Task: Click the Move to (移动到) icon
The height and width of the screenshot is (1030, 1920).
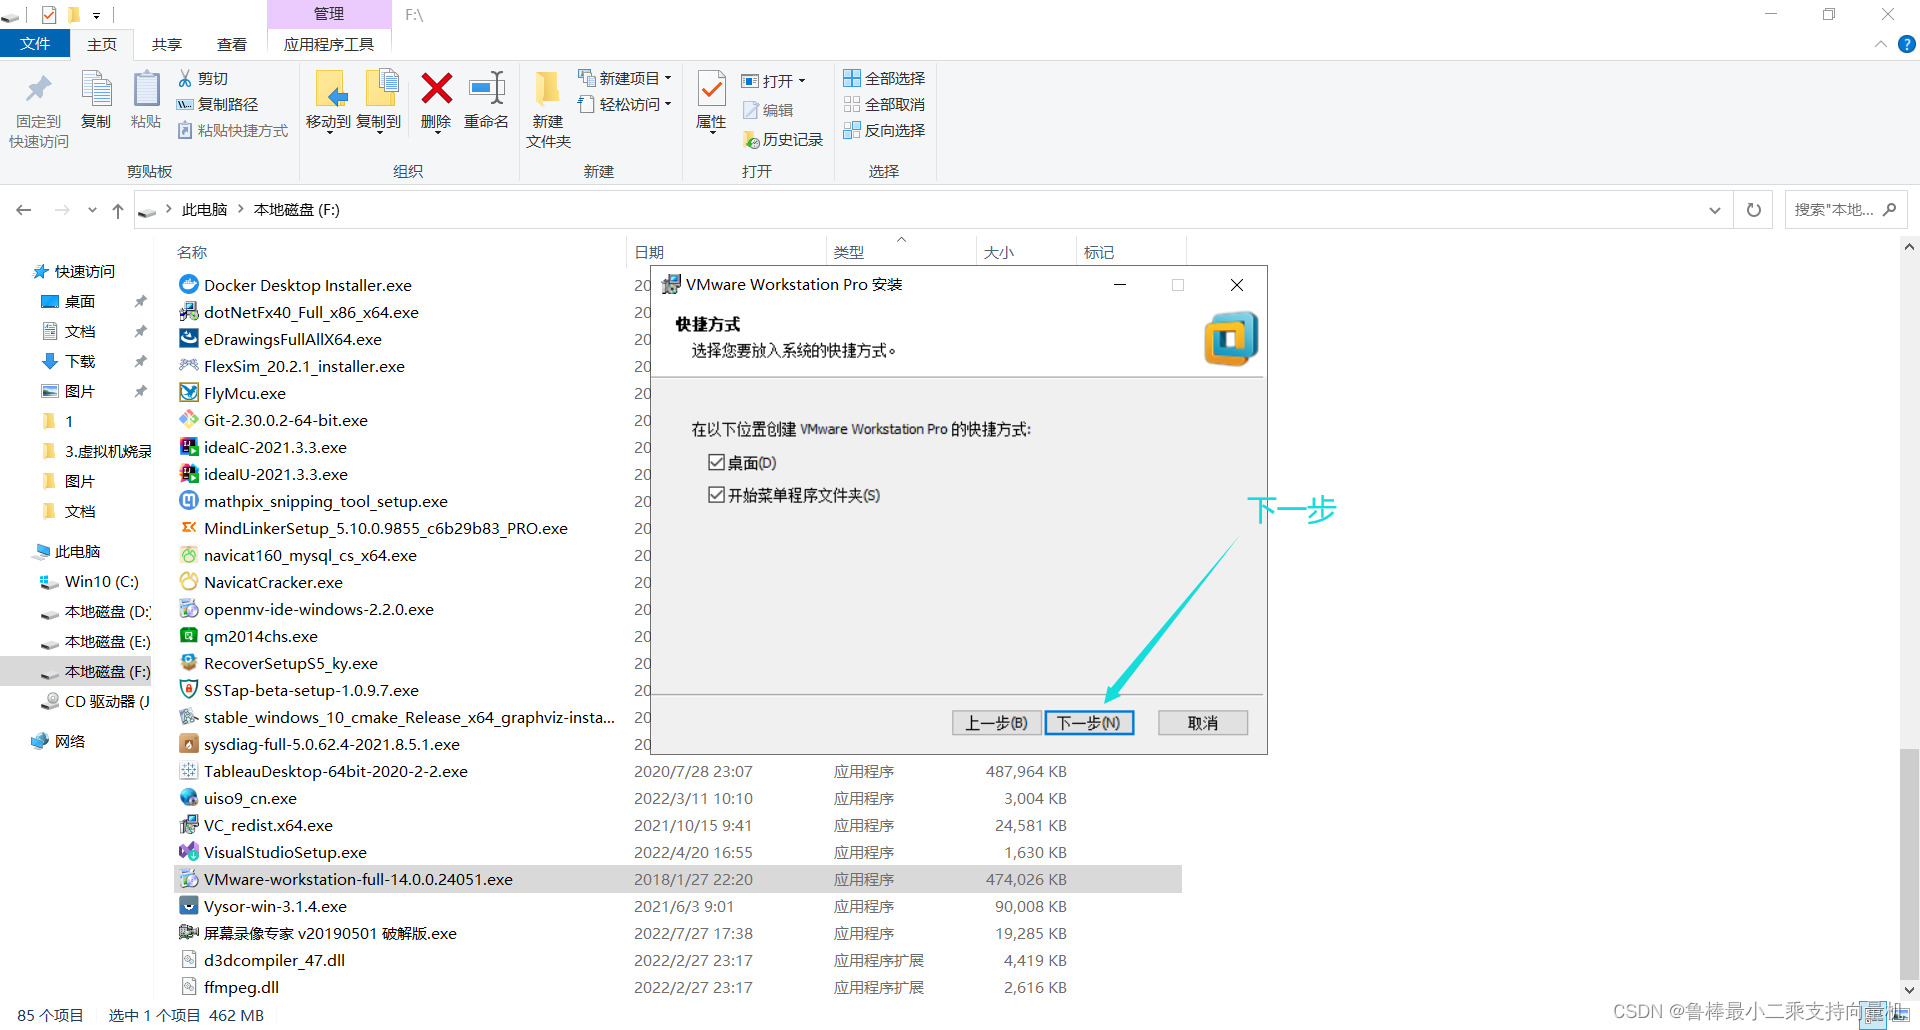Action: click(x=330, y=90)
